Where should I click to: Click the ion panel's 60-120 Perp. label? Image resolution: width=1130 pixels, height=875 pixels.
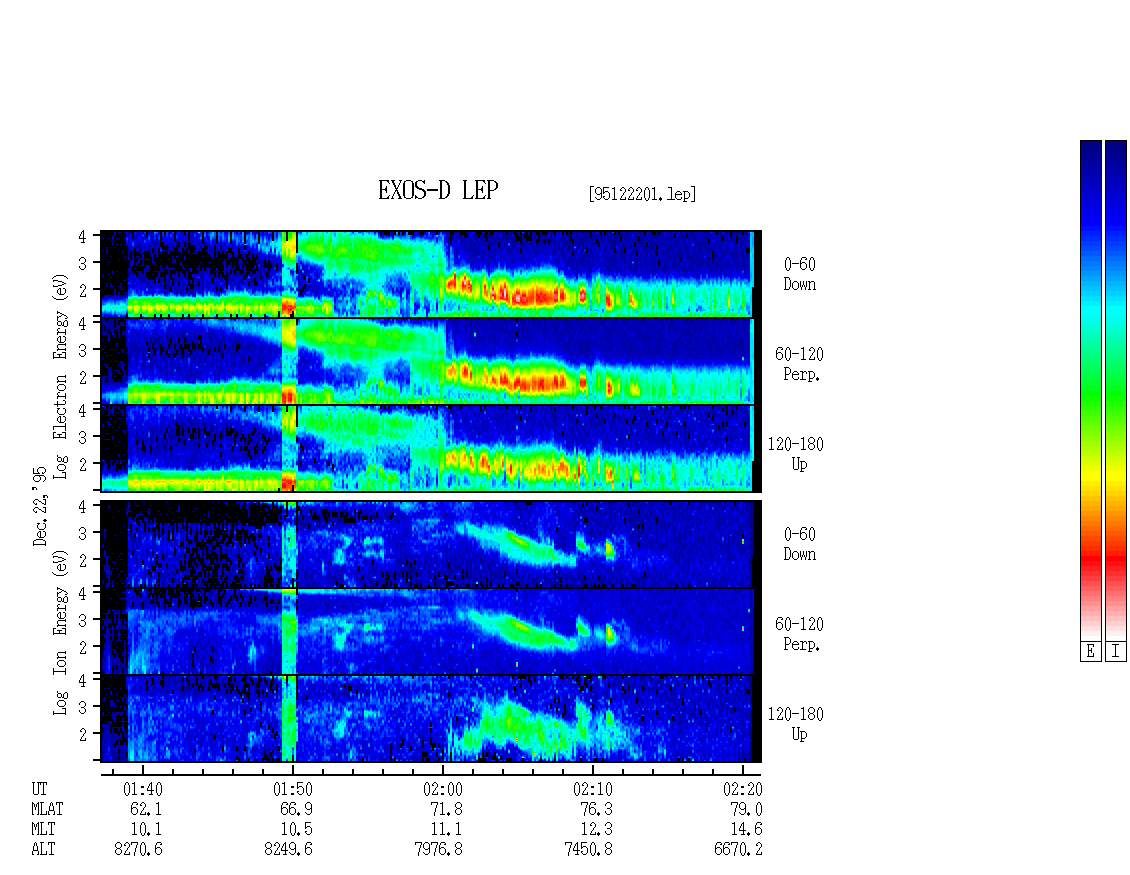tap(798, 634)
